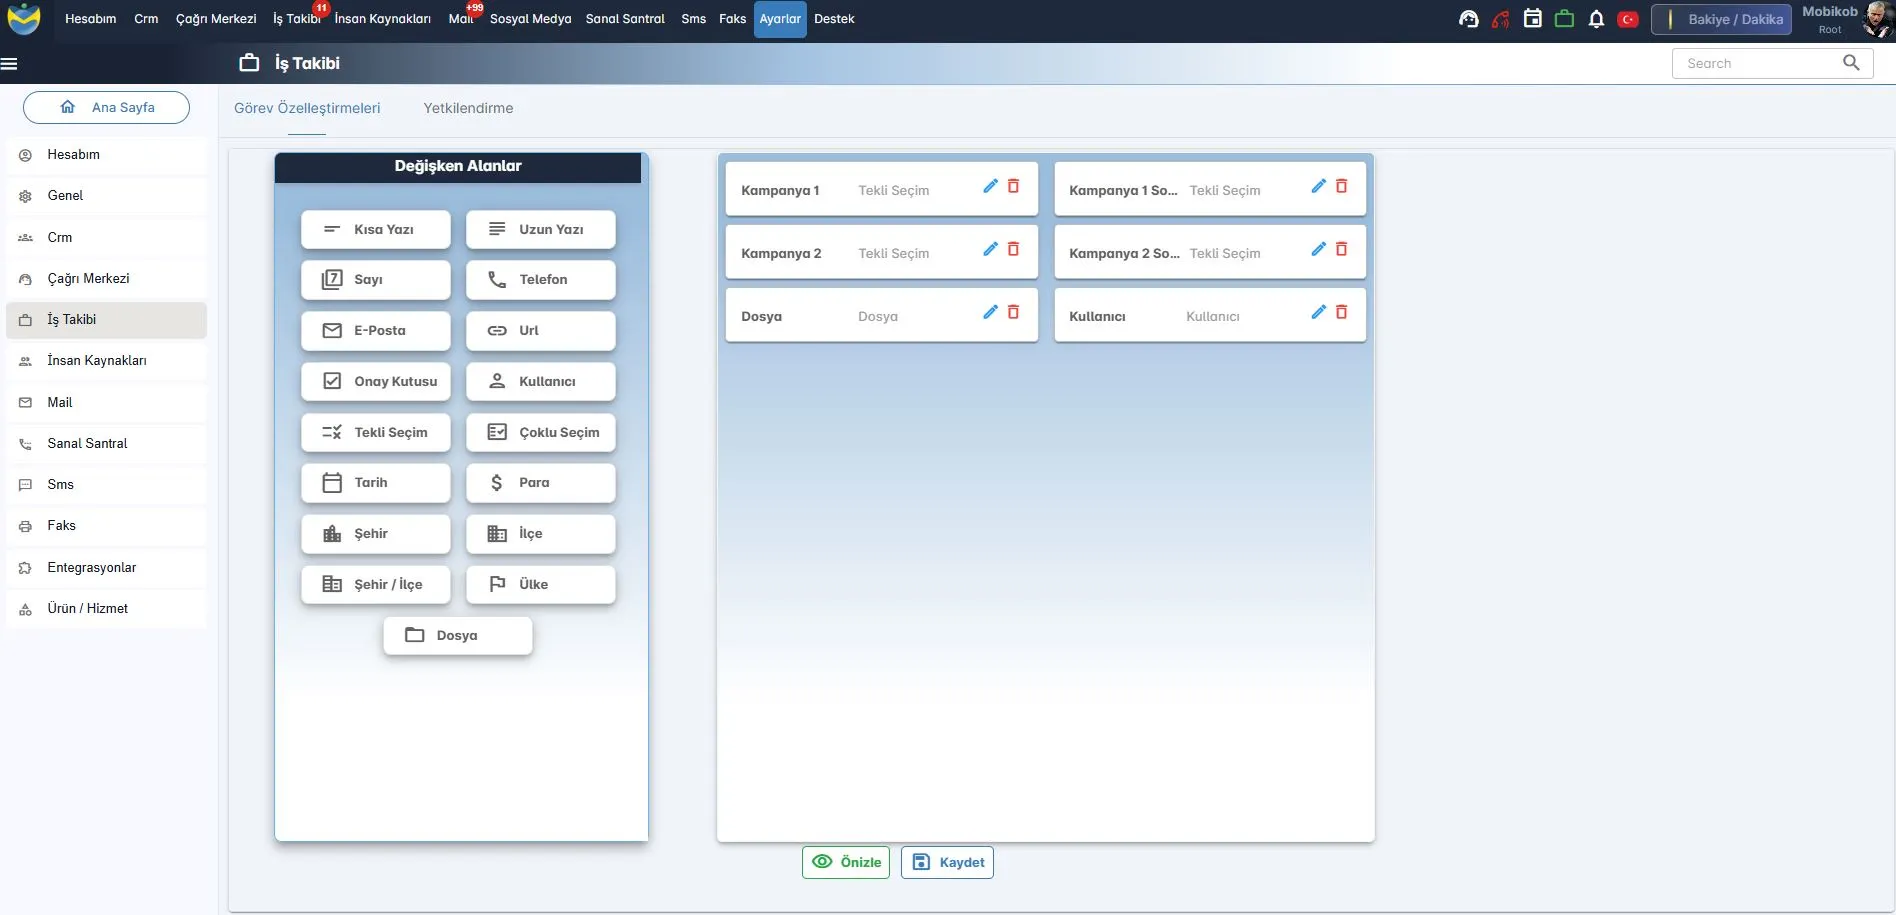Delete the Dosya field
The image size is (1896, 915).
1013,312
